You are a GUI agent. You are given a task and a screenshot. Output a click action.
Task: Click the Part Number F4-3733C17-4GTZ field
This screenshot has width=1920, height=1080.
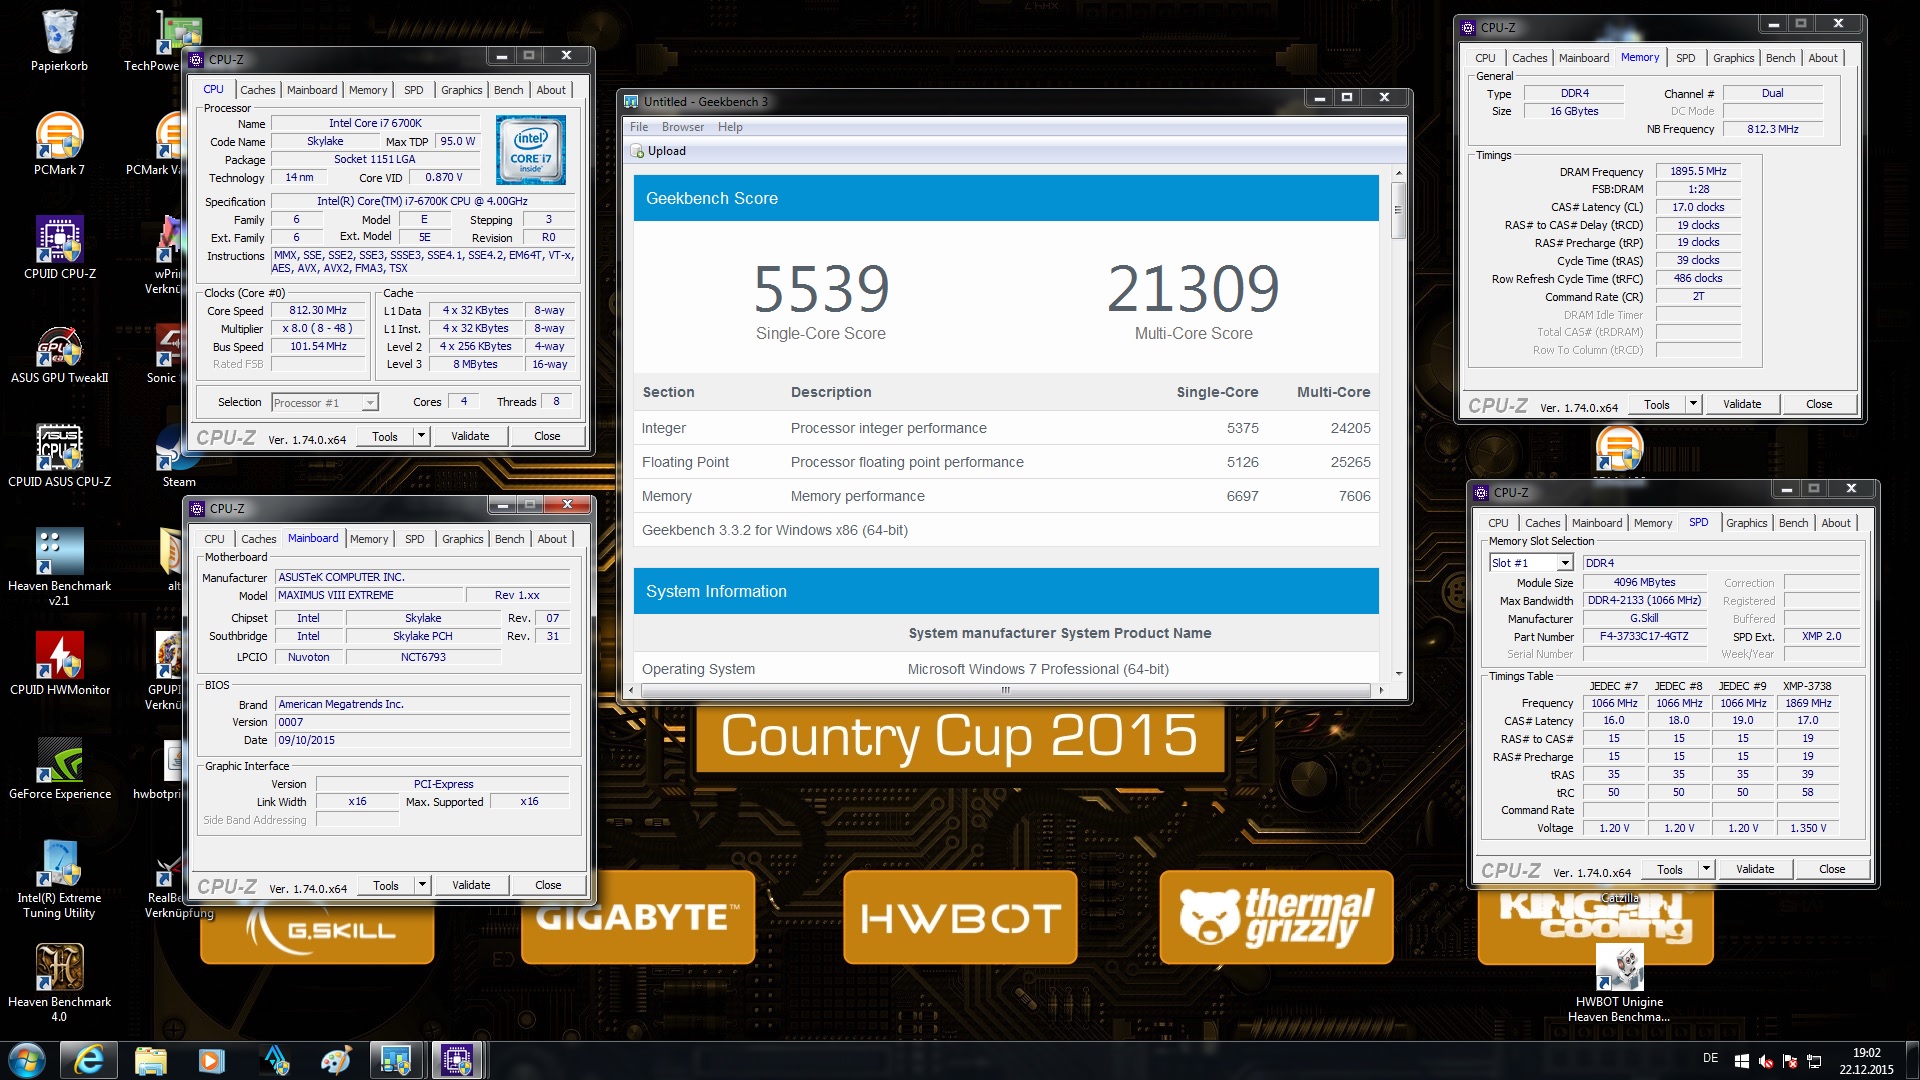(1644, 636)
